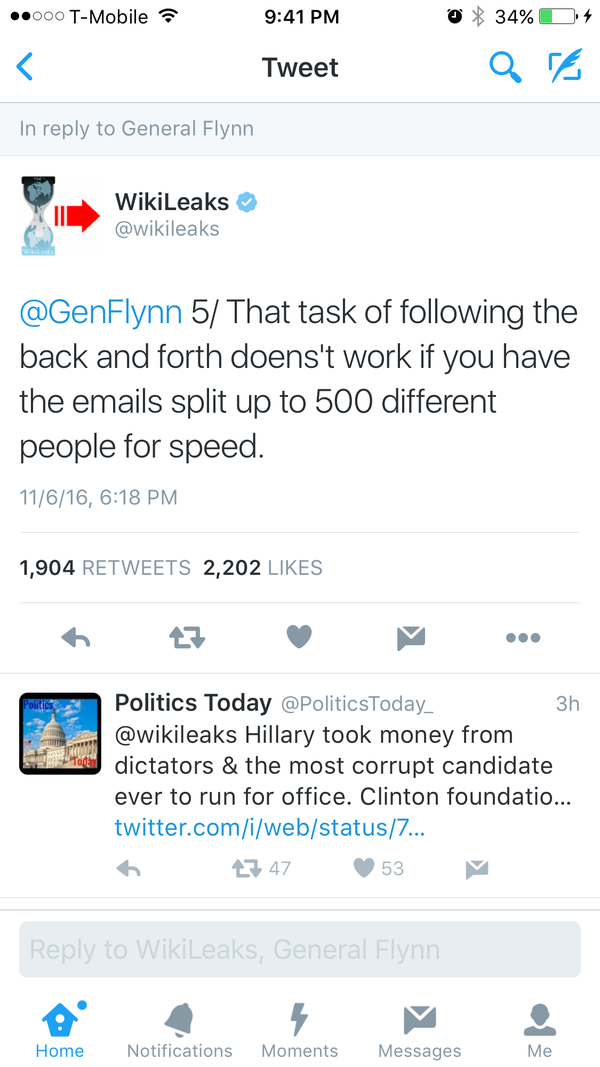
Task: Tap the Reply to WikiLeaks input field
Action: coord(300,949)
